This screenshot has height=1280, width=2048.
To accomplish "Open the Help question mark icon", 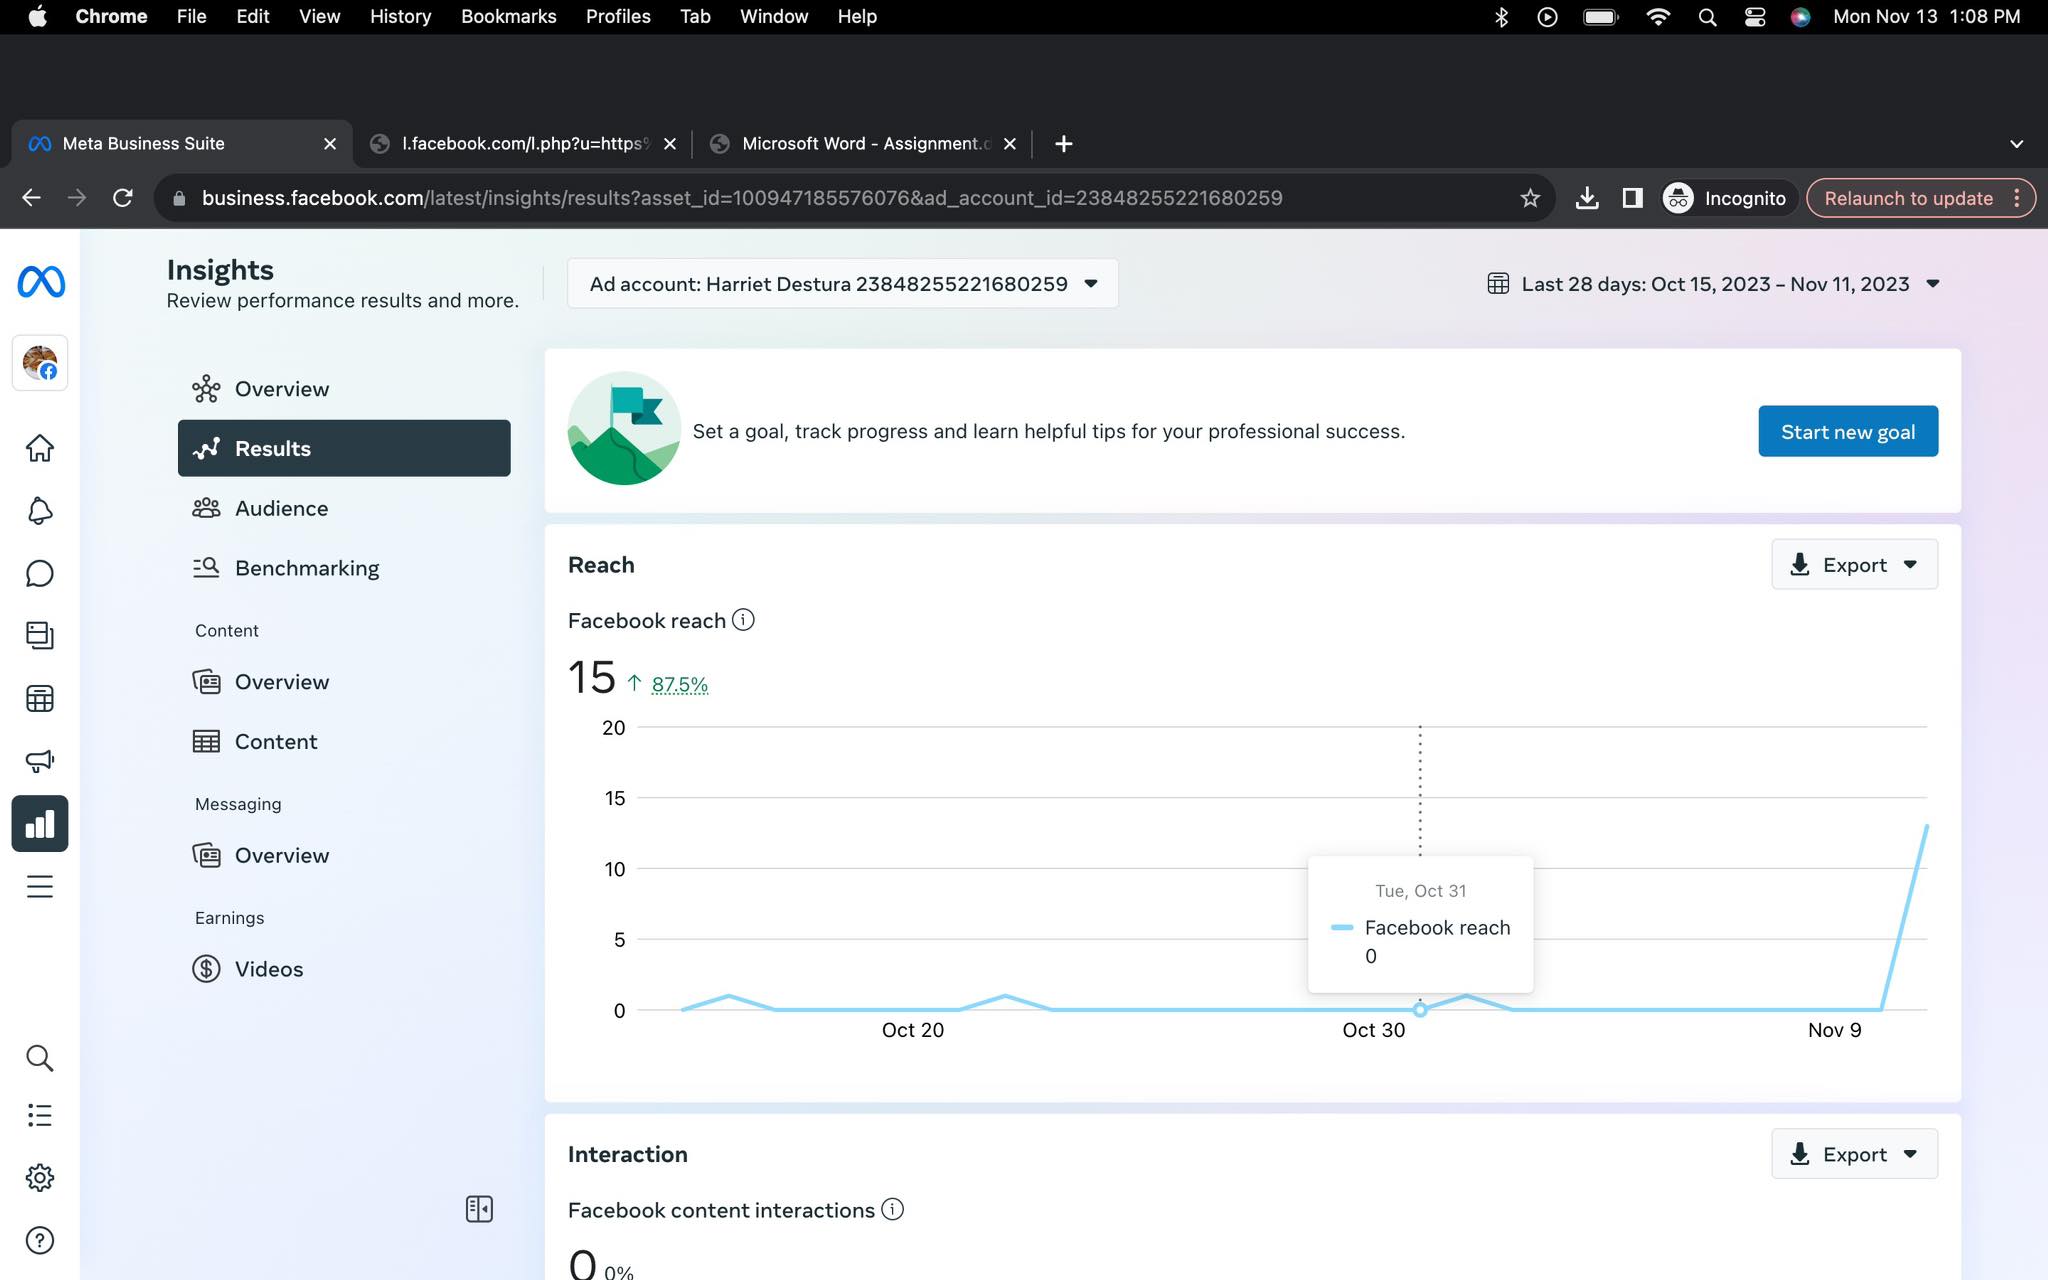I will tap(40, 1240).
